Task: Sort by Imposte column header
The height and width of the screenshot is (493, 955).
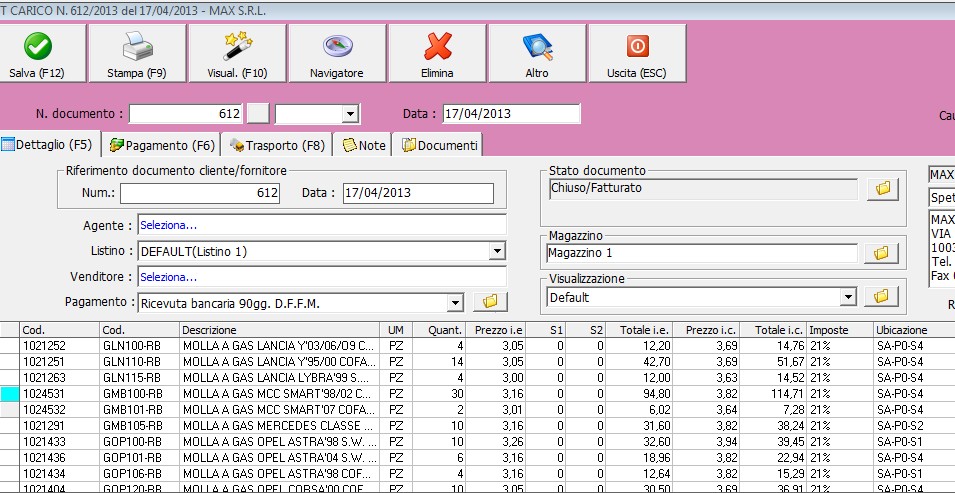Action: [840, 330]
